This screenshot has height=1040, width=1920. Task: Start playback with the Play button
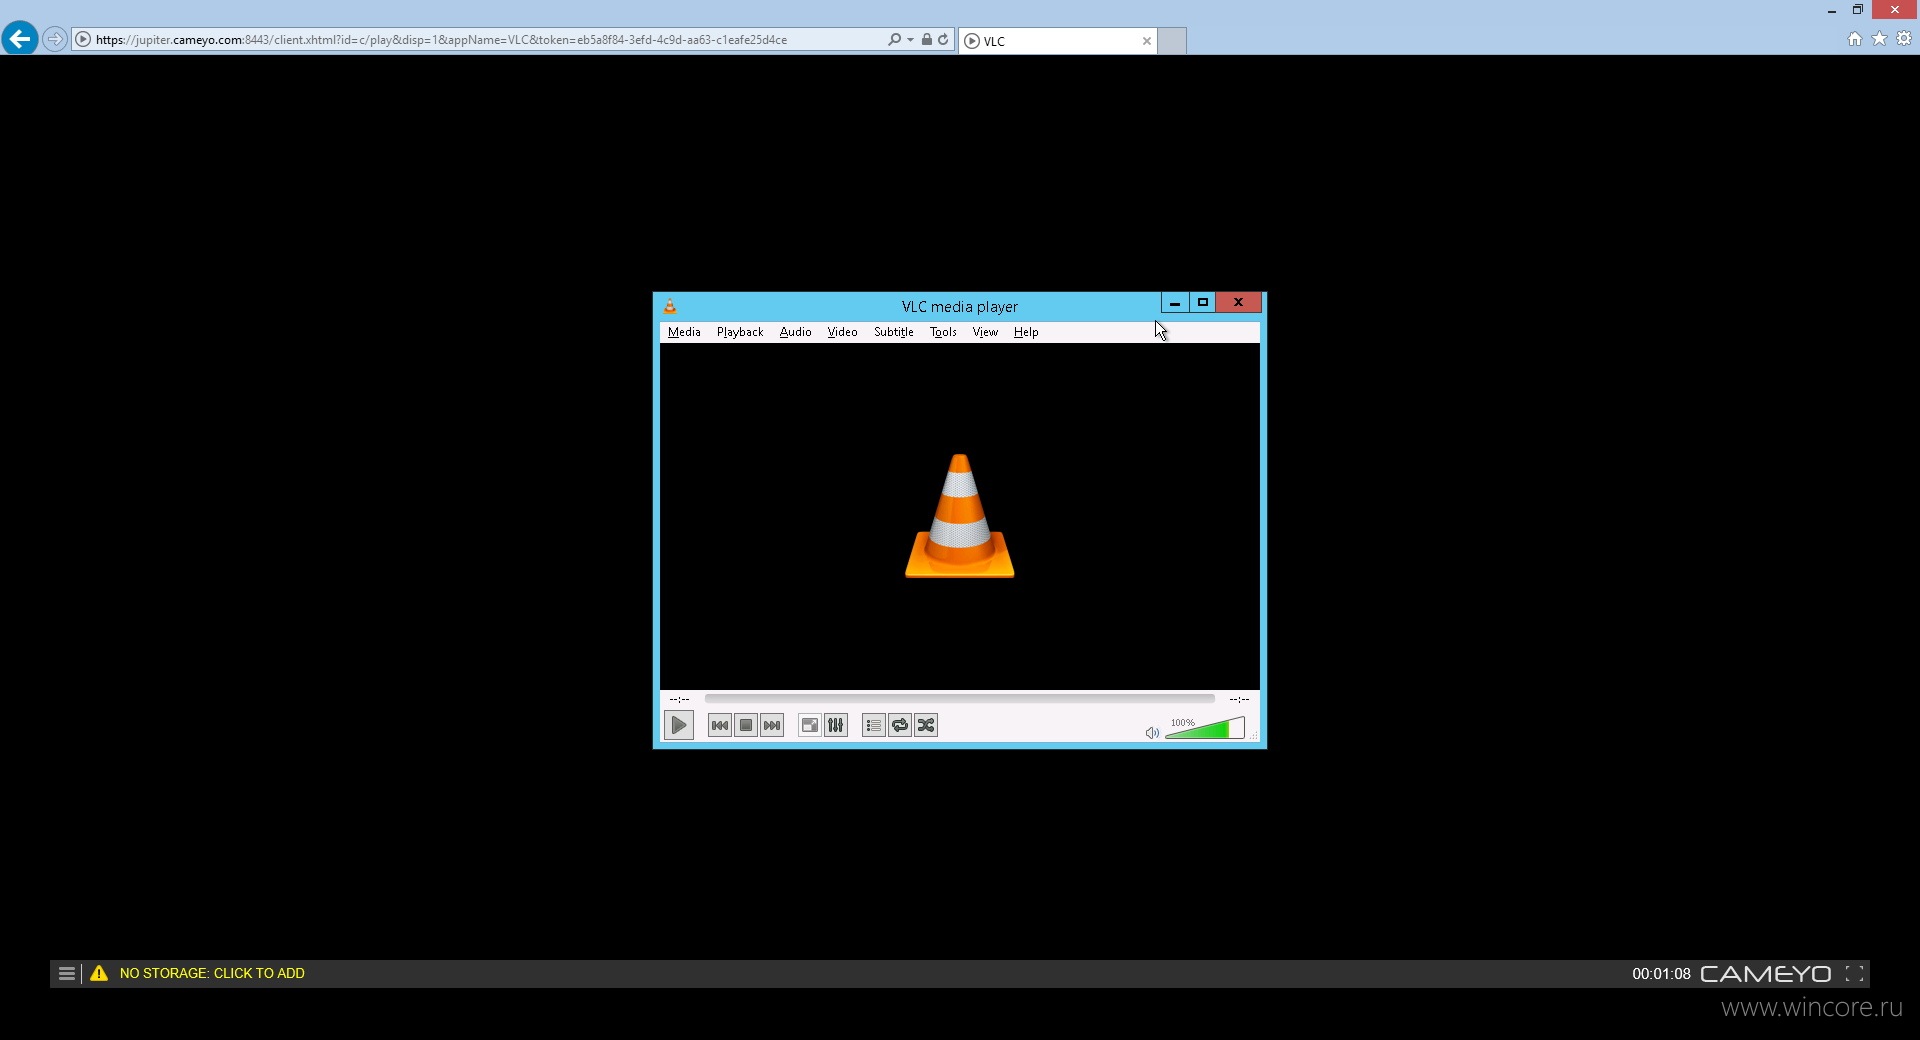(x=678, y=725)
